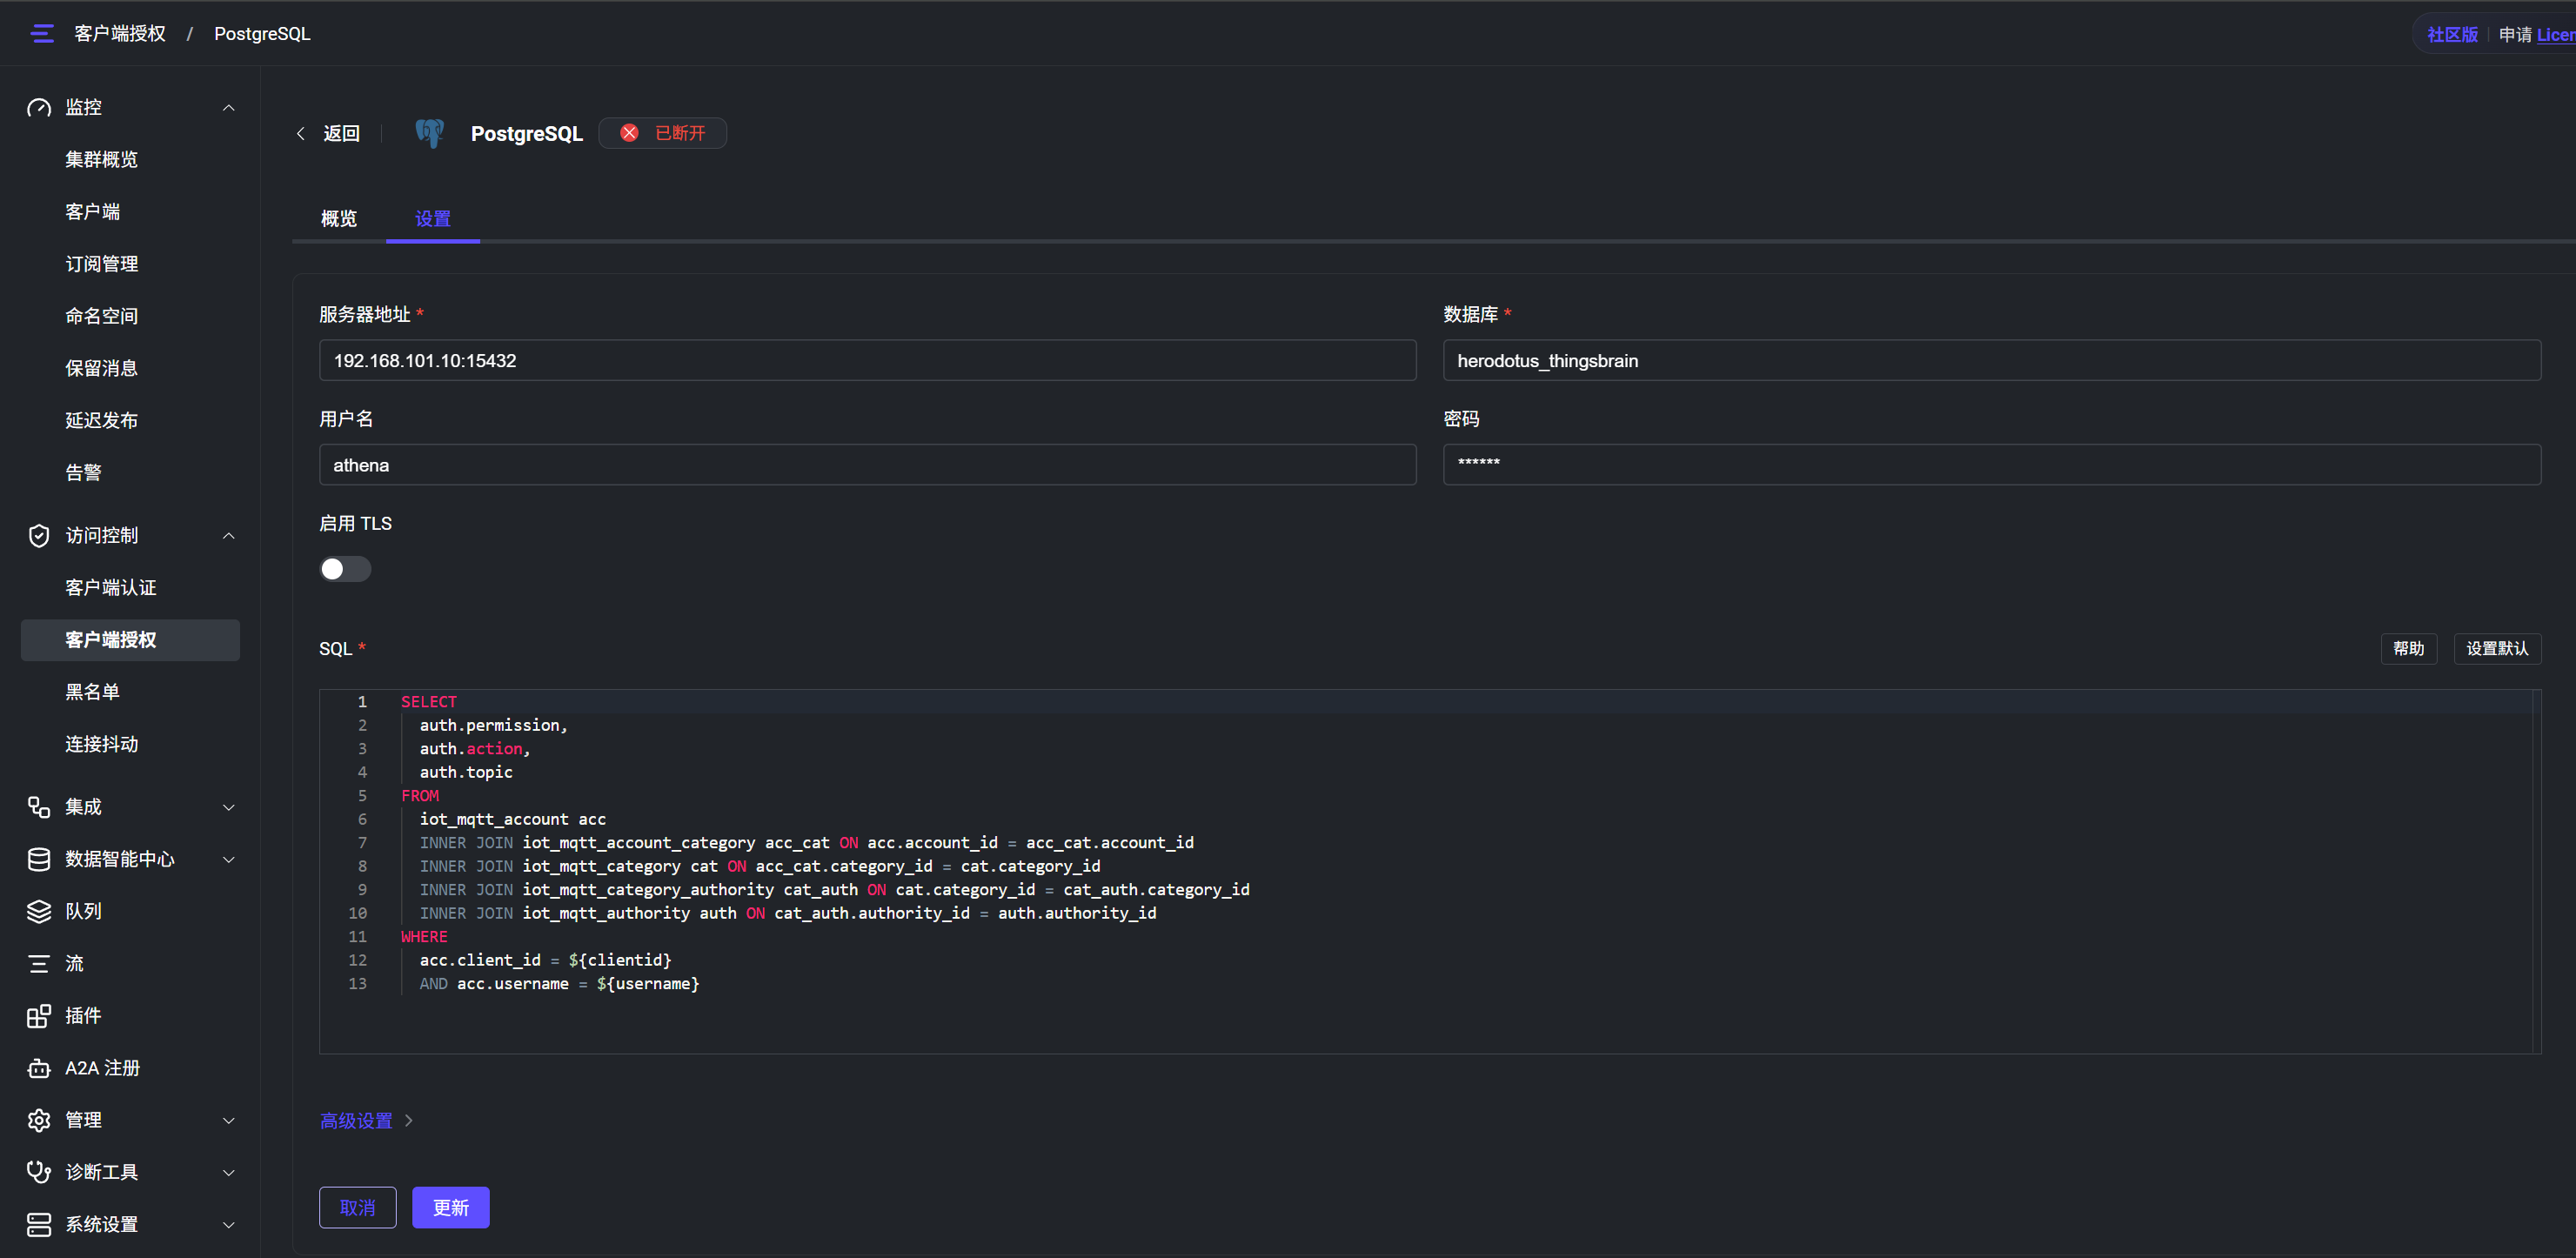Click the 系统设置 server icon
This screenshot has height=1258, width=2576.
tap(39, 1224)
